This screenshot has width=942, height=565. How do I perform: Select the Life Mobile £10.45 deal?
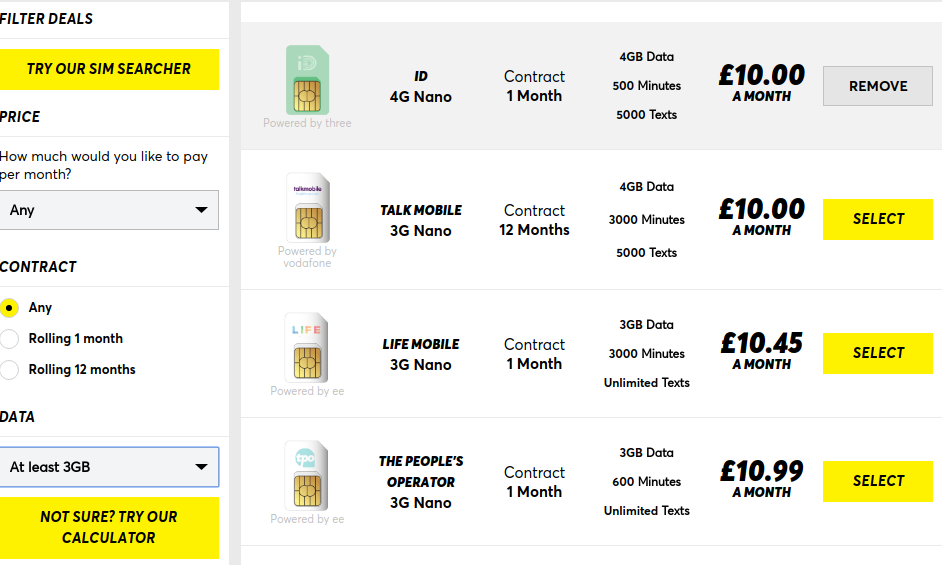pyautogui.click(x=878, y=353)
